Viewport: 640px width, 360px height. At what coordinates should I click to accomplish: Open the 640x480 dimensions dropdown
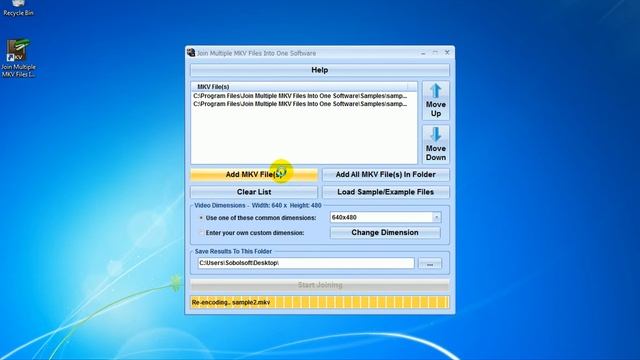pos(436,218)
